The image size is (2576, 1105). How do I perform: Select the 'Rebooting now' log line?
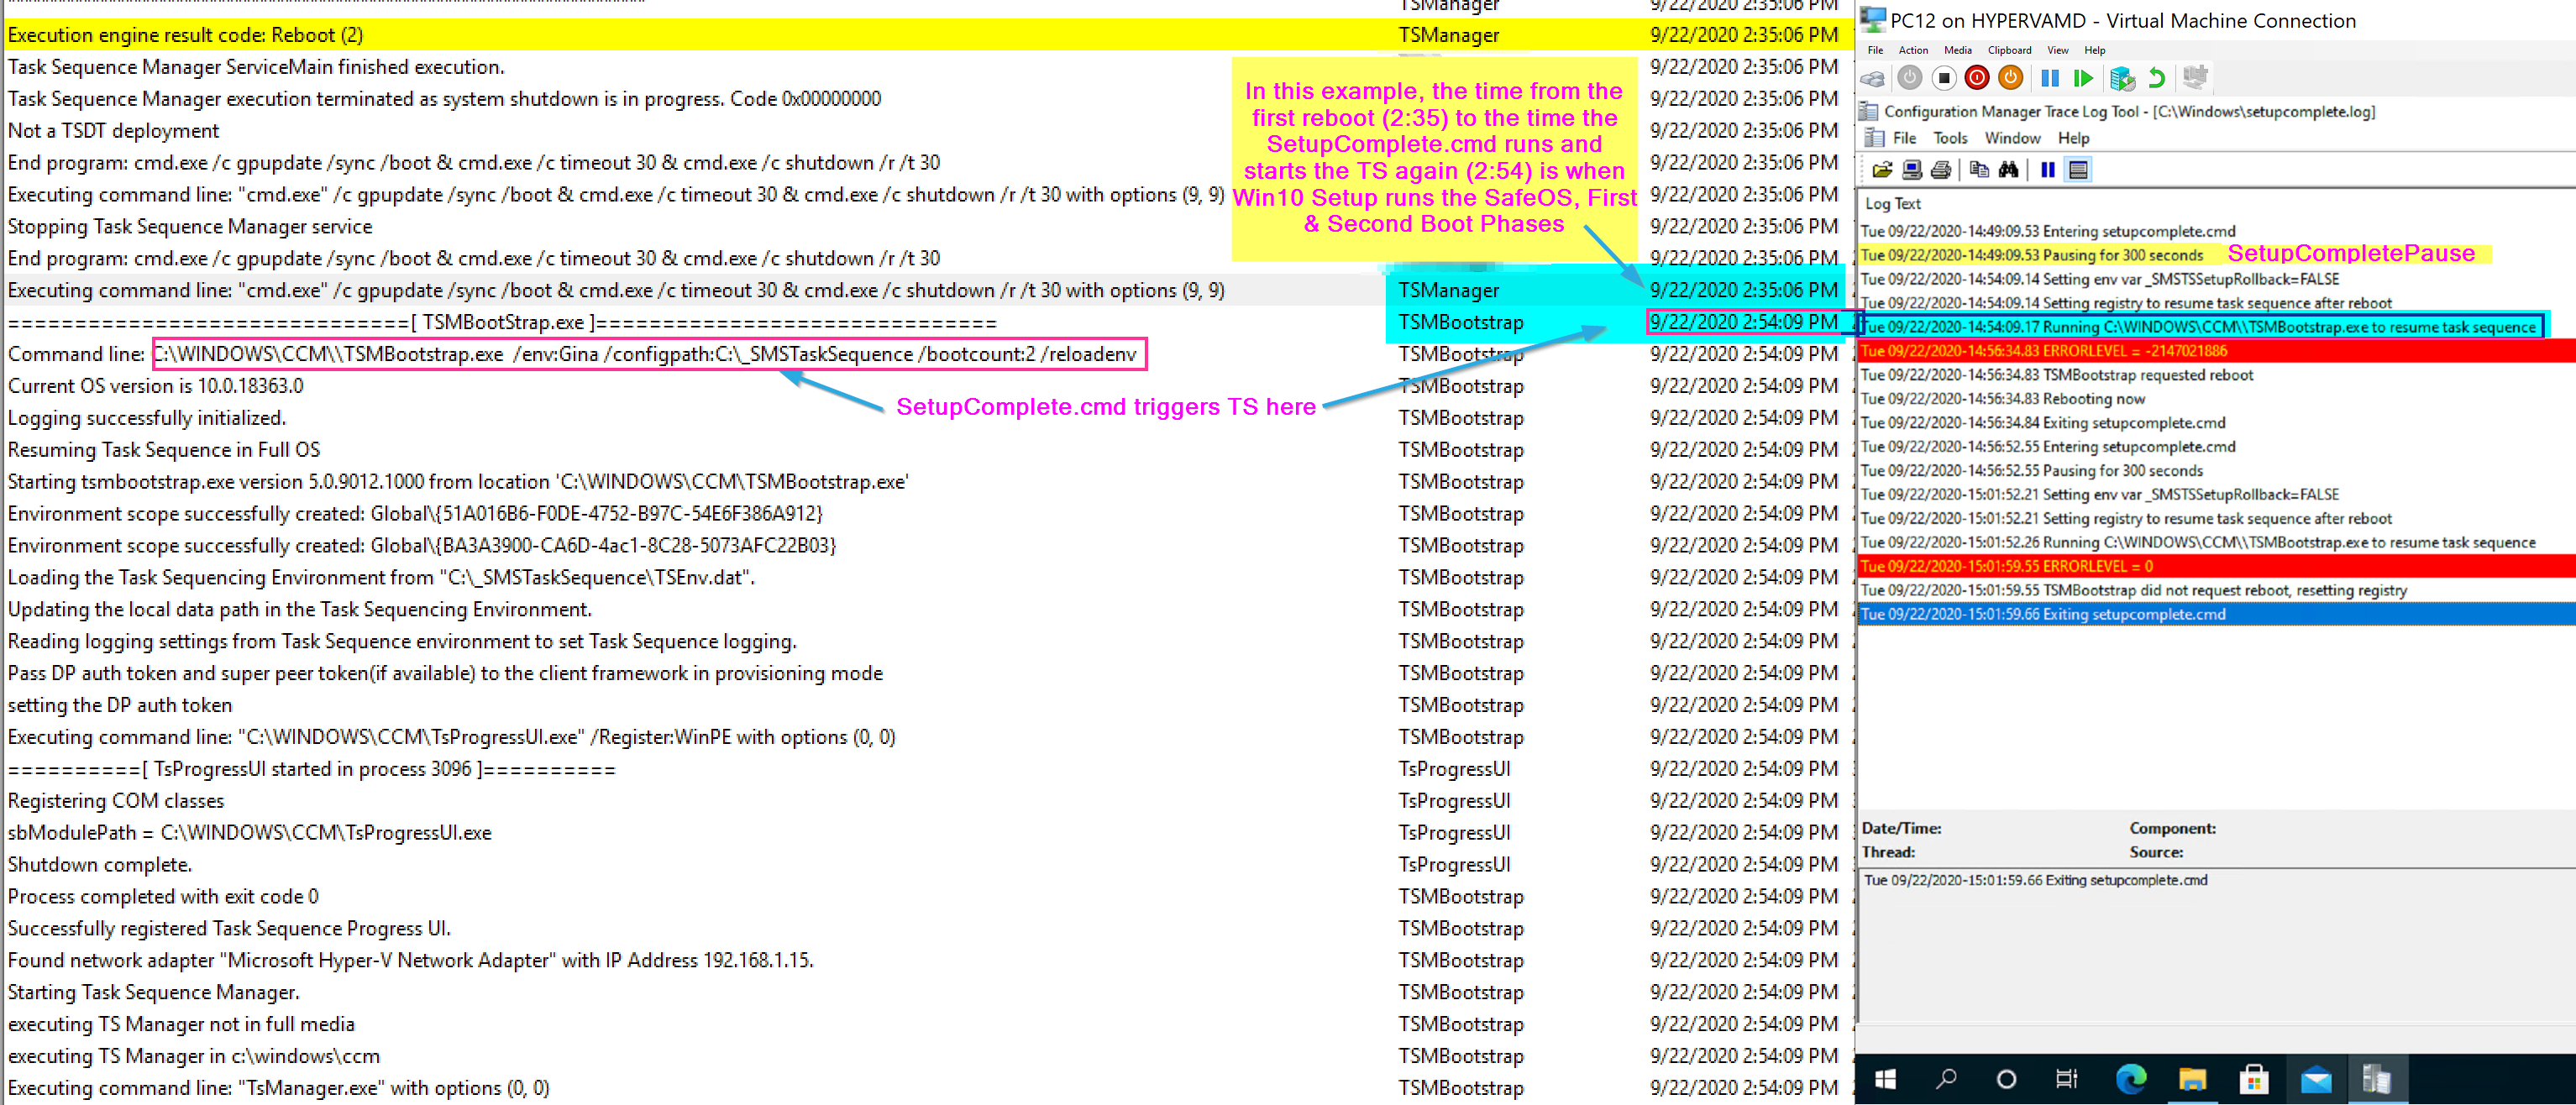pyautogui.click(x=2216, y=399)
